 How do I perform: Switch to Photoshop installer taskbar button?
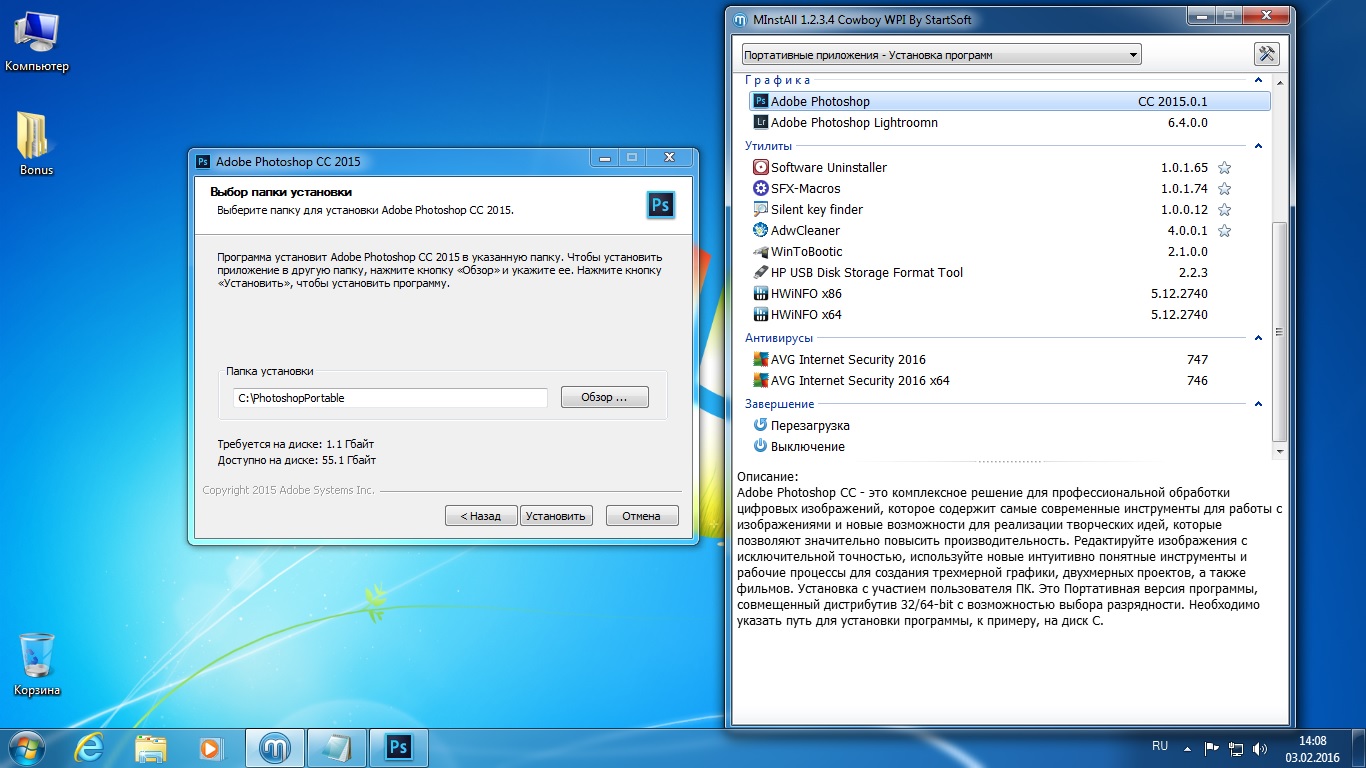tap(399, 747)
